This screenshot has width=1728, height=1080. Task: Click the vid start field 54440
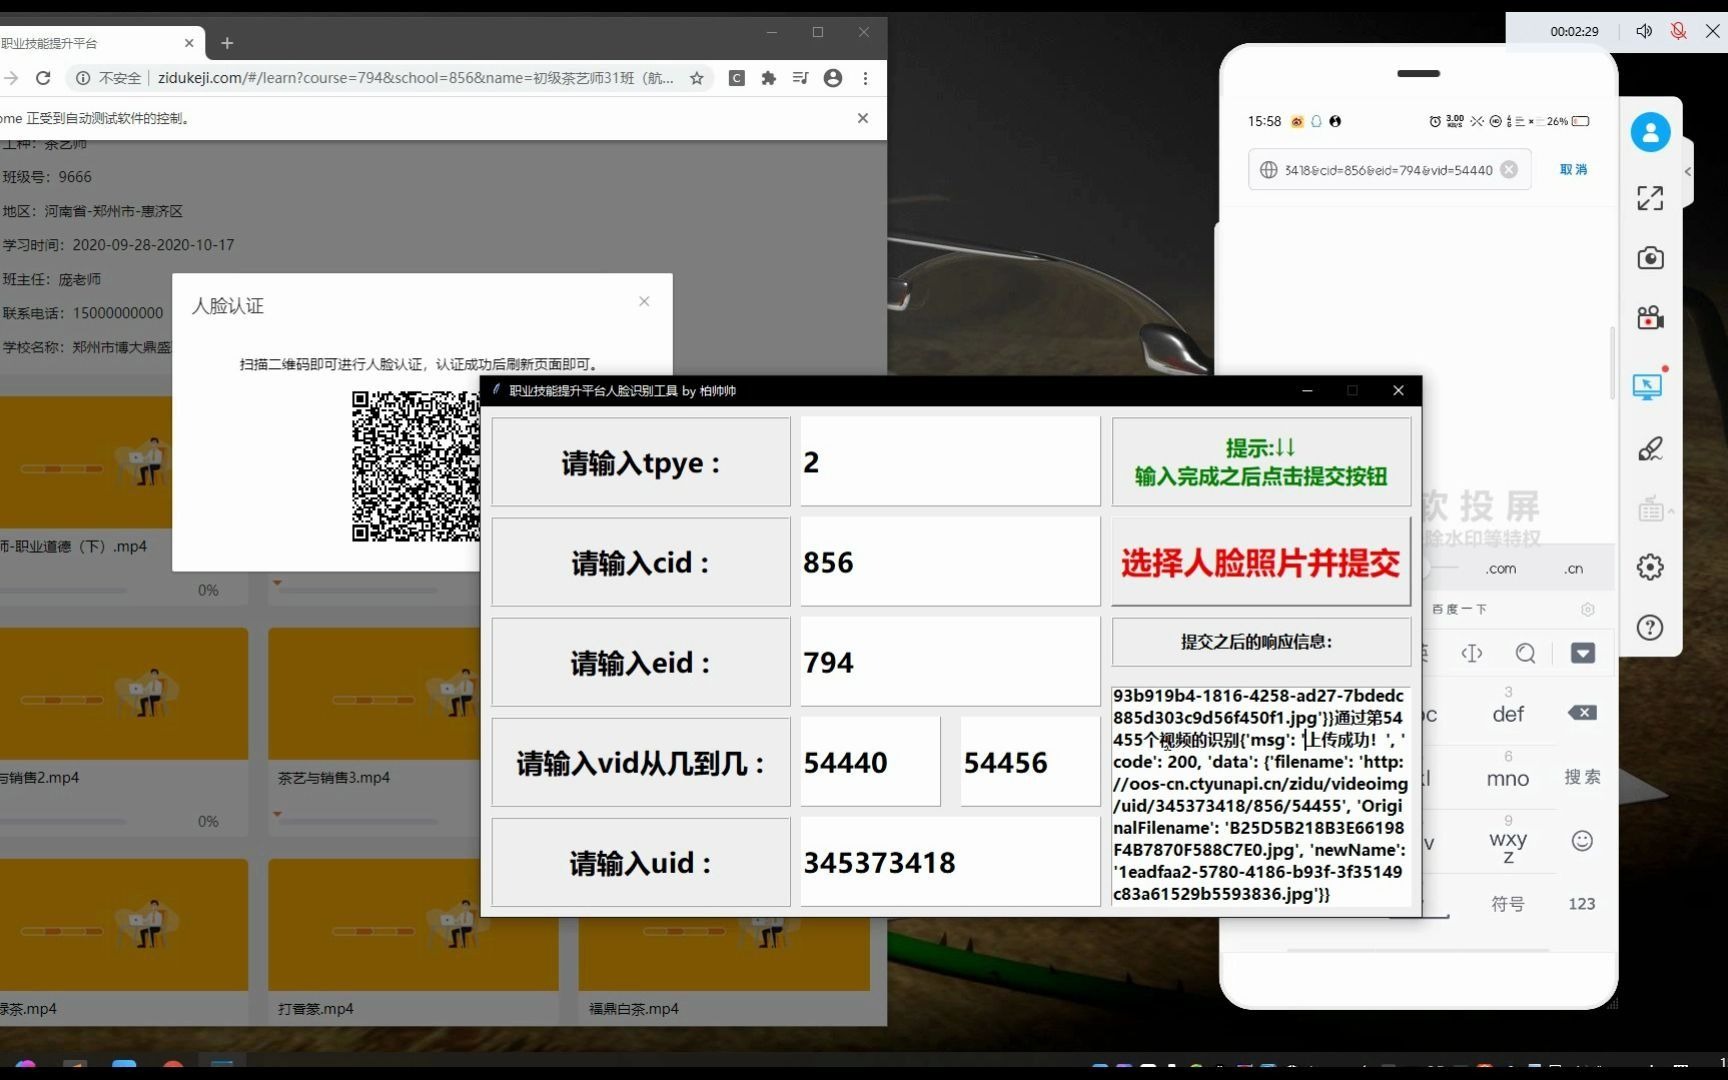[870, 762]
